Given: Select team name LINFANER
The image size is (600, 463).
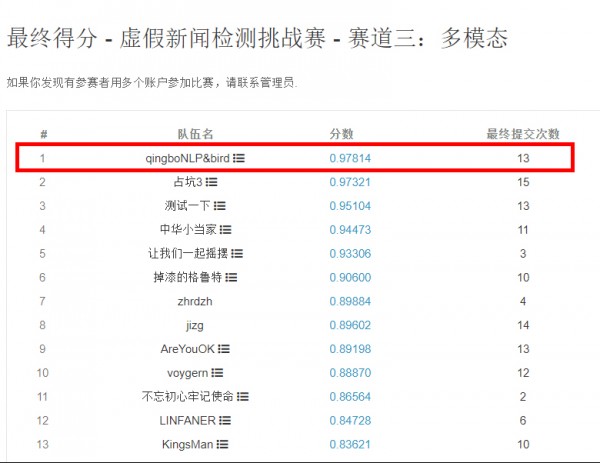Looking at the screenshot, I should (188, 421).
